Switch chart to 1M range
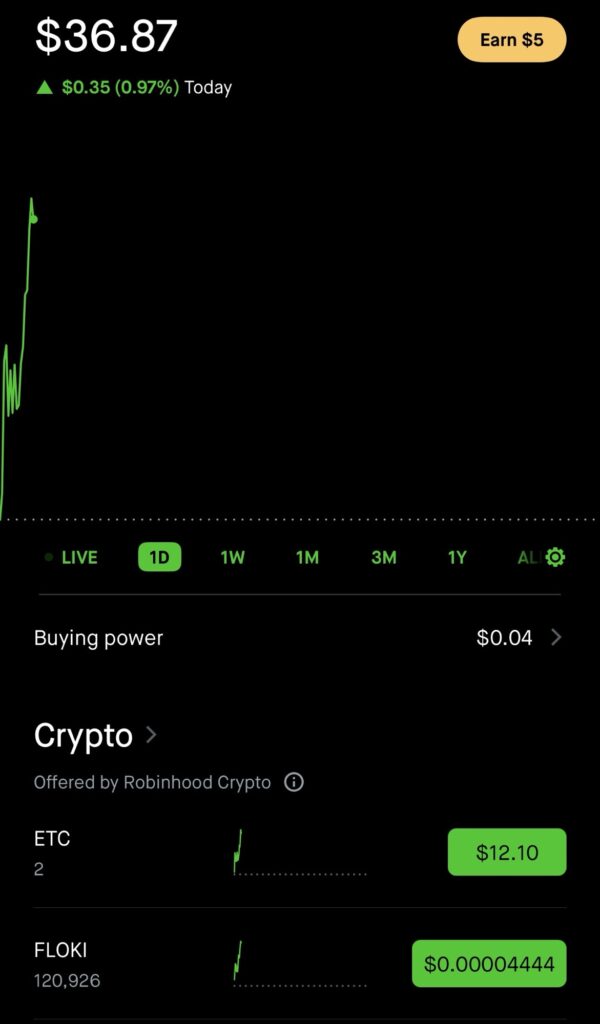 click(307, 557)
